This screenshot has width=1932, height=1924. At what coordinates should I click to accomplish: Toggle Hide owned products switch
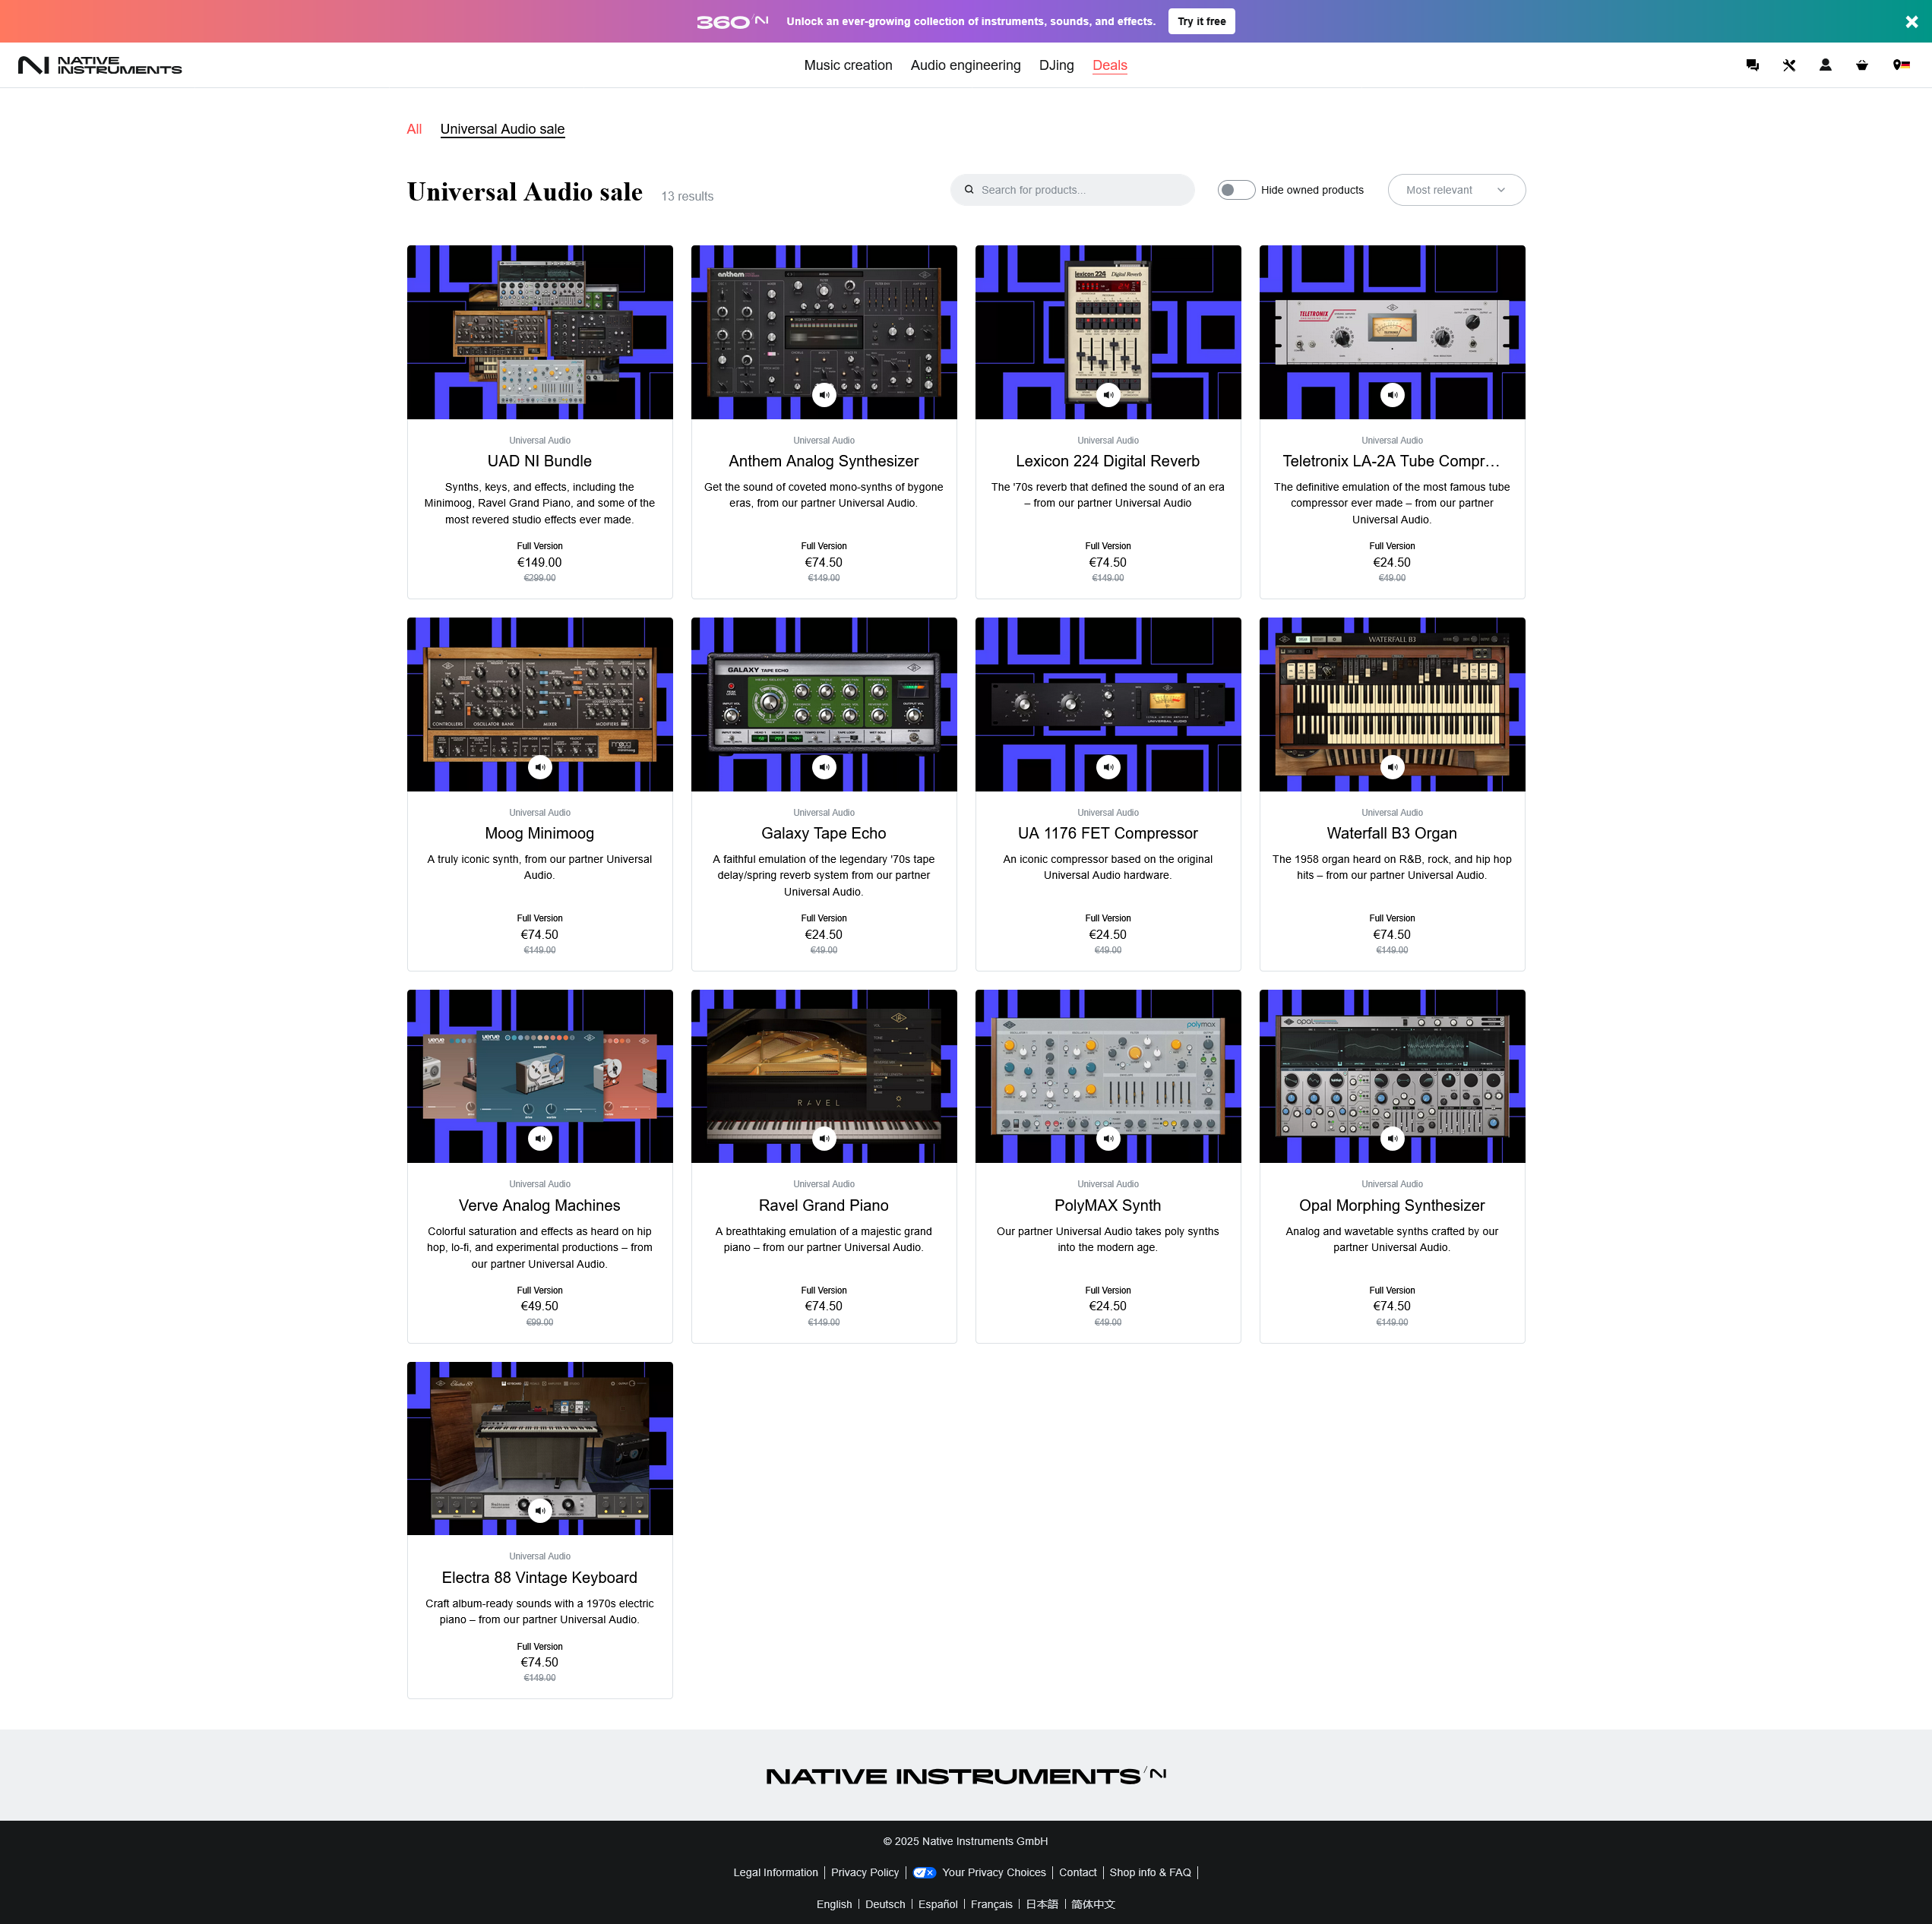point(1236,190)
